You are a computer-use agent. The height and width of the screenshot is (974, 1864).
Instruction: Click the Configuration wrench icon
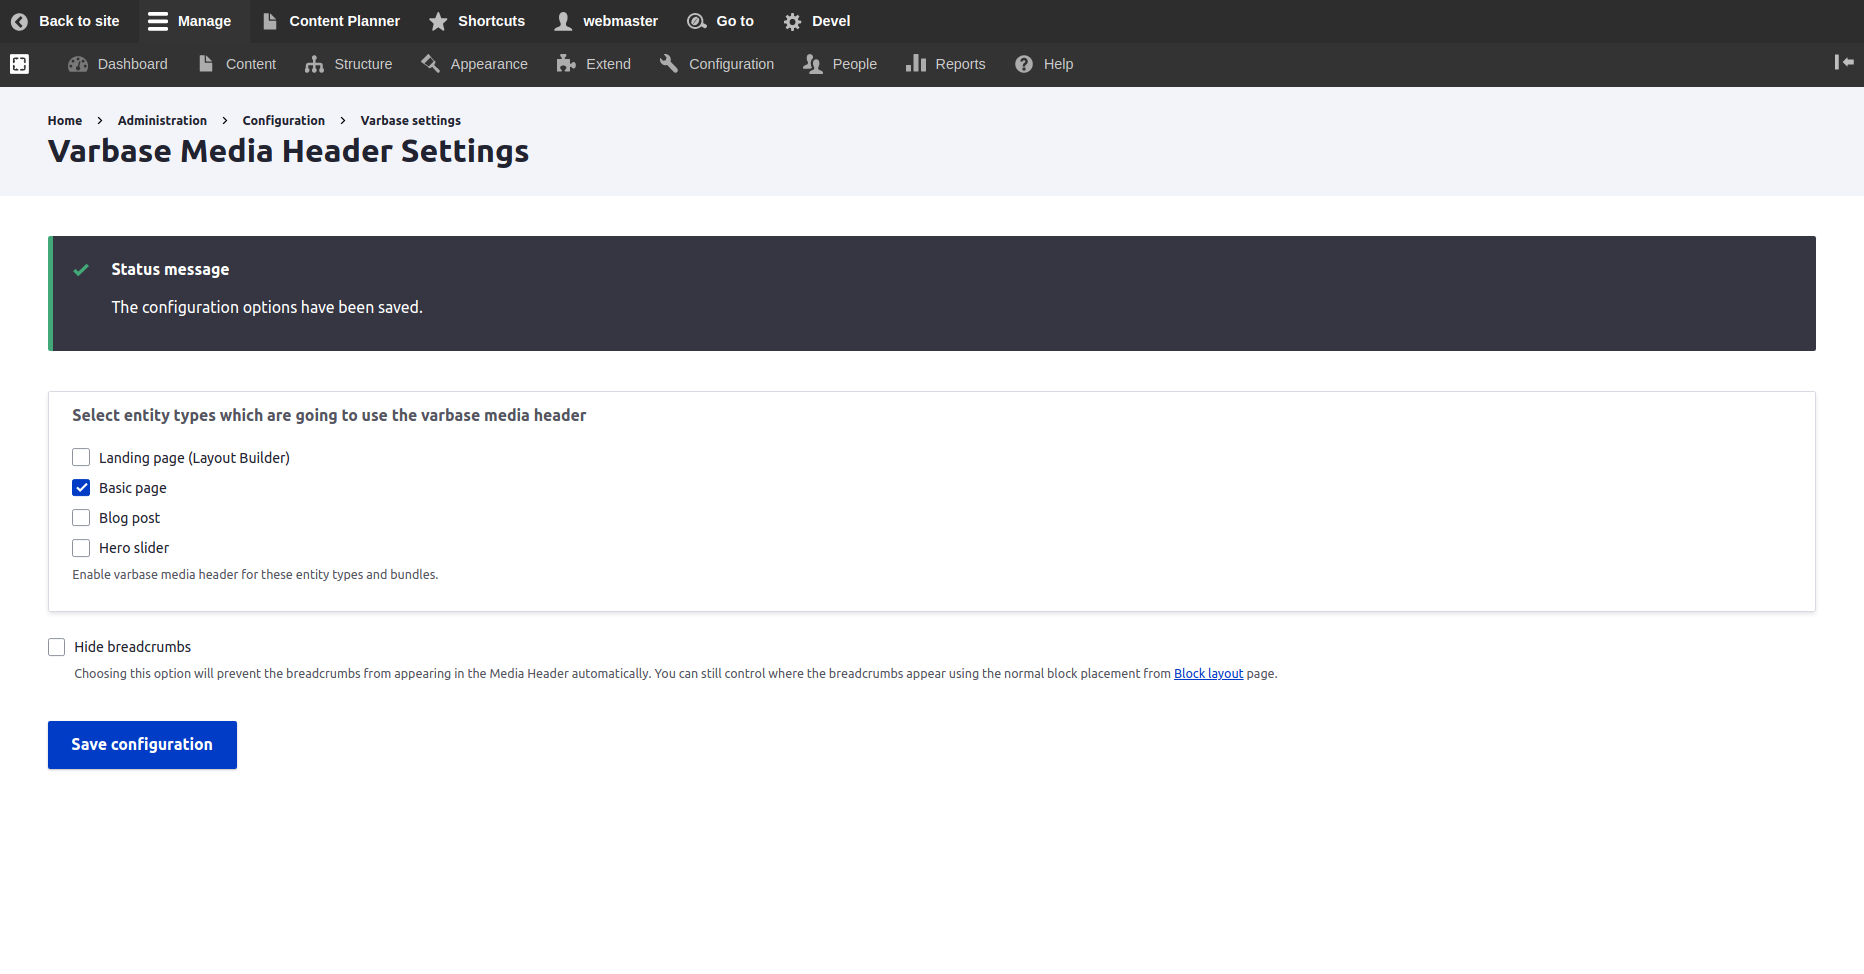(669, 64)
